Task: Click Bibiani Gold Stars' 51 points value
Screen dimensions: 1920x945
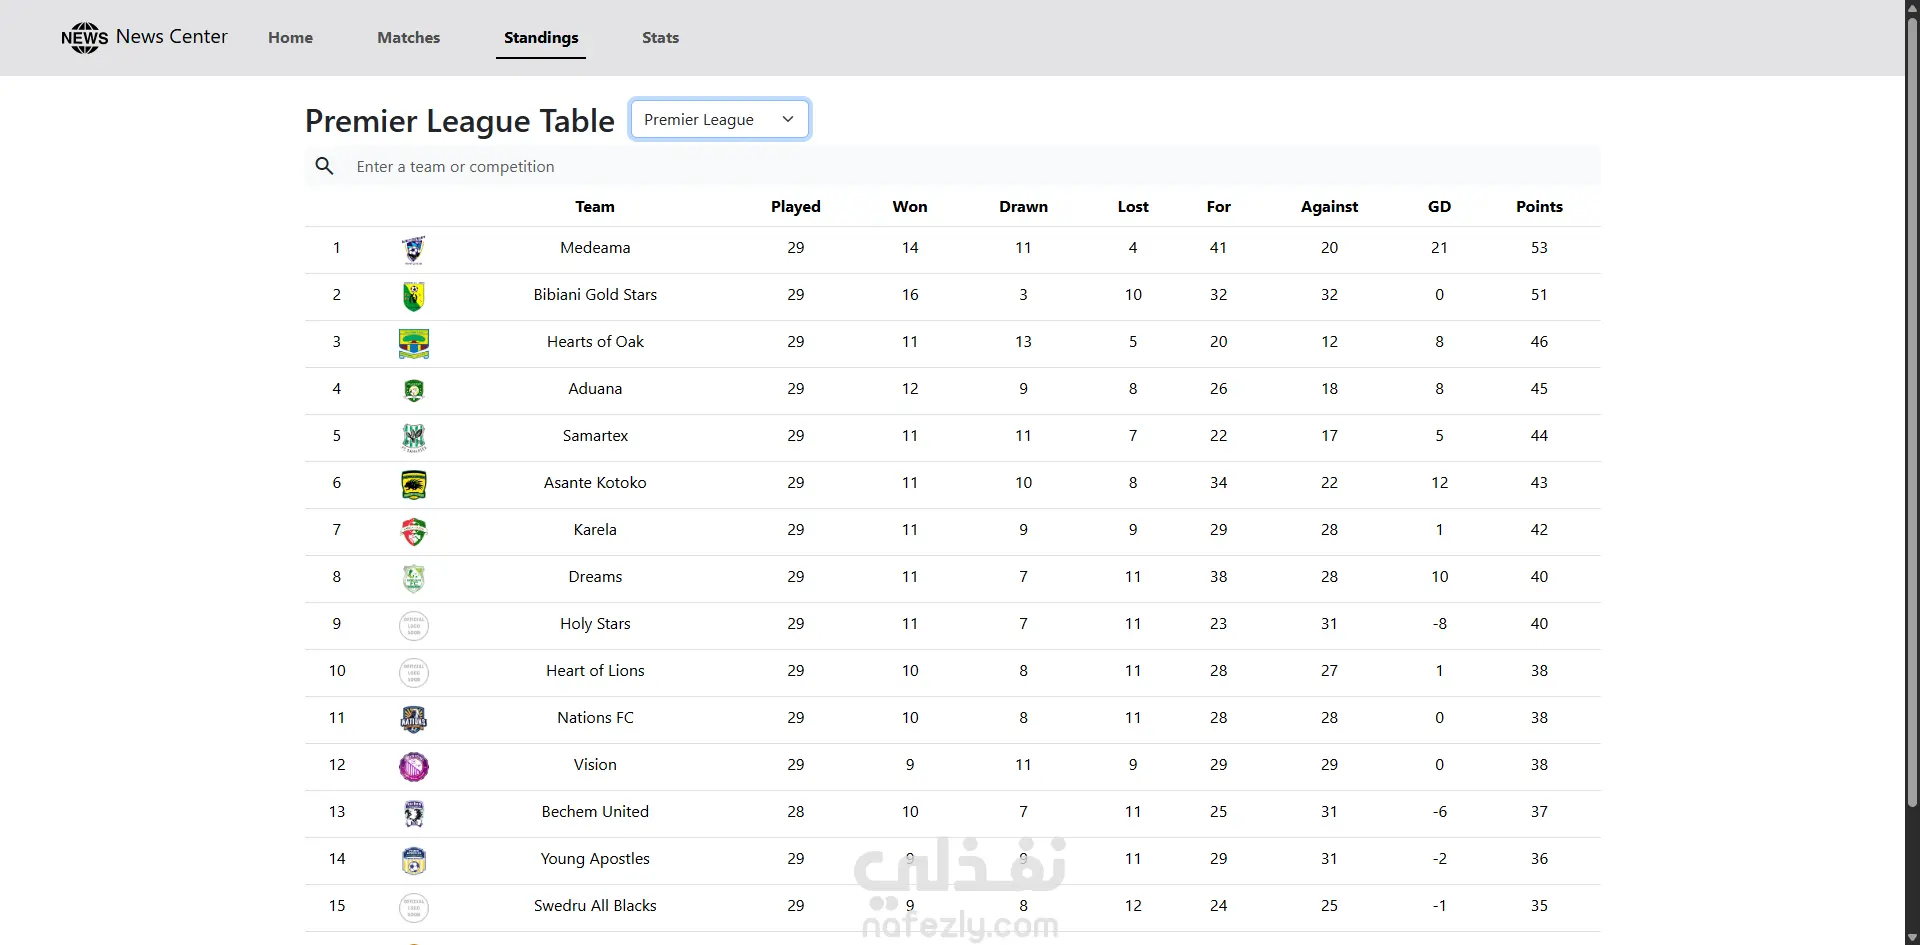Action: [1540, 295]
